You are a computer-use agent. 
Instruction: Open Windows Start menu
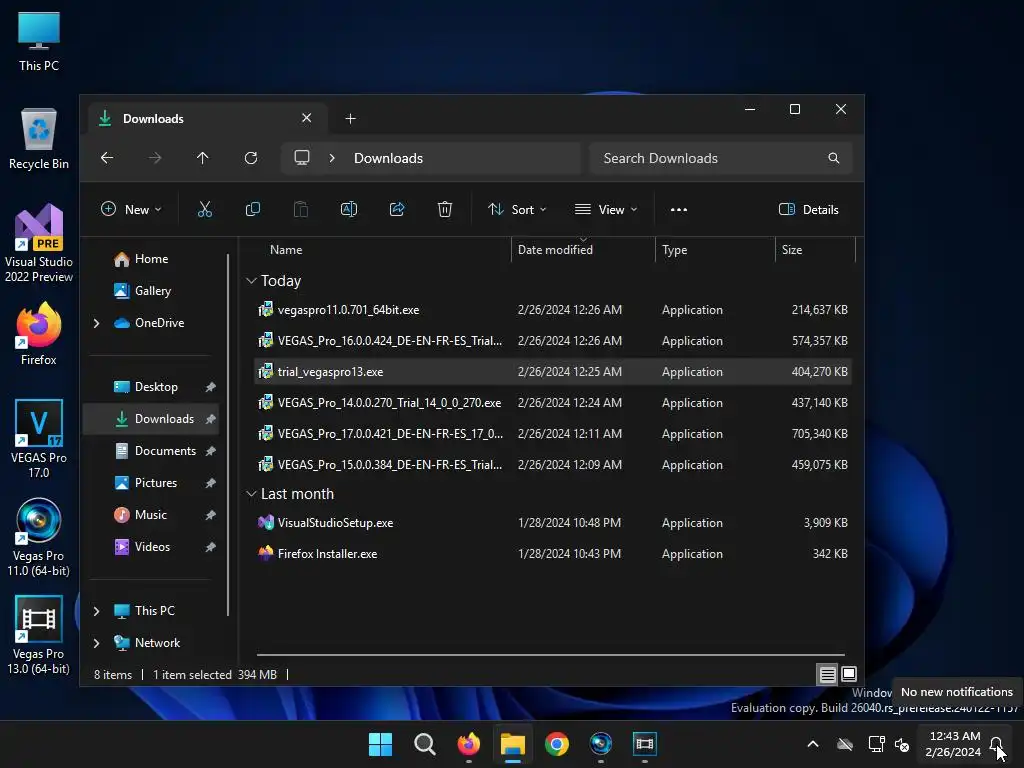(380, 744)
